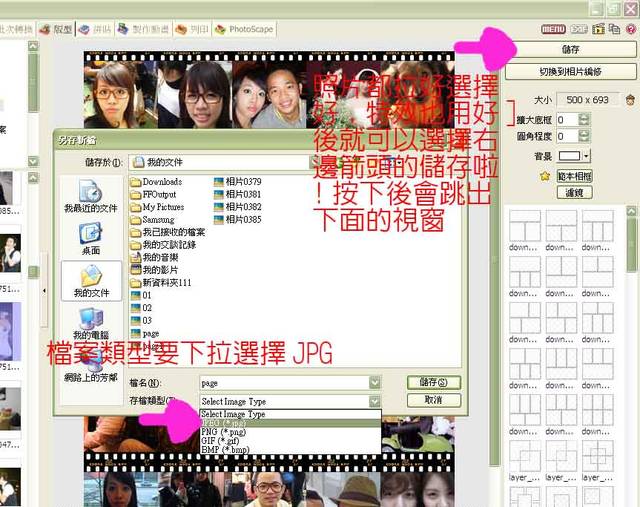Open the file name dropdown arrow
640x507 pixels.
click(x=375, y=383)
